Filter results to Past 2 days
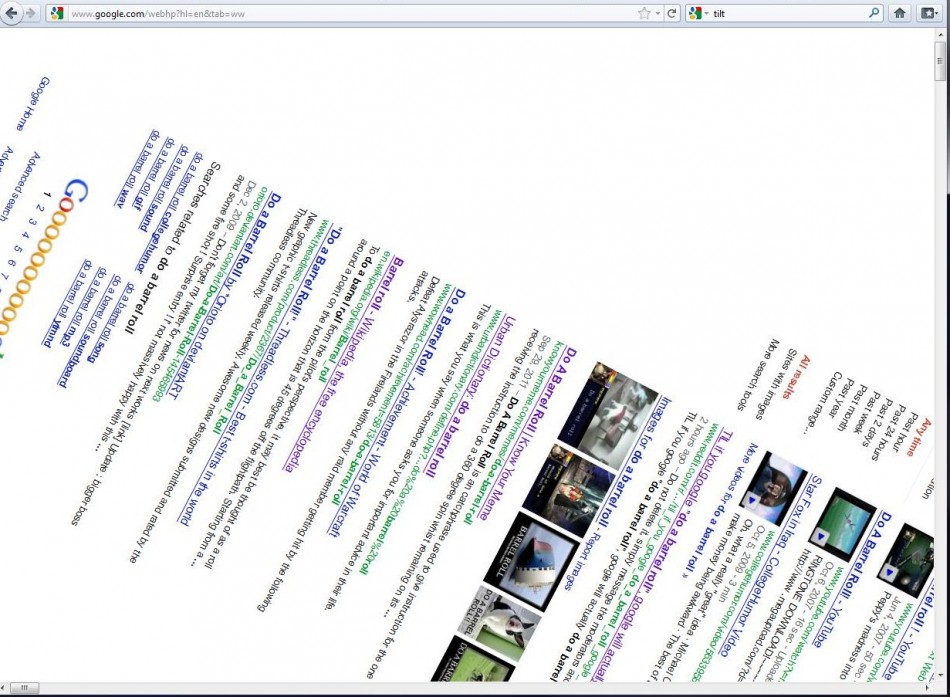 (x=875, y=424)
